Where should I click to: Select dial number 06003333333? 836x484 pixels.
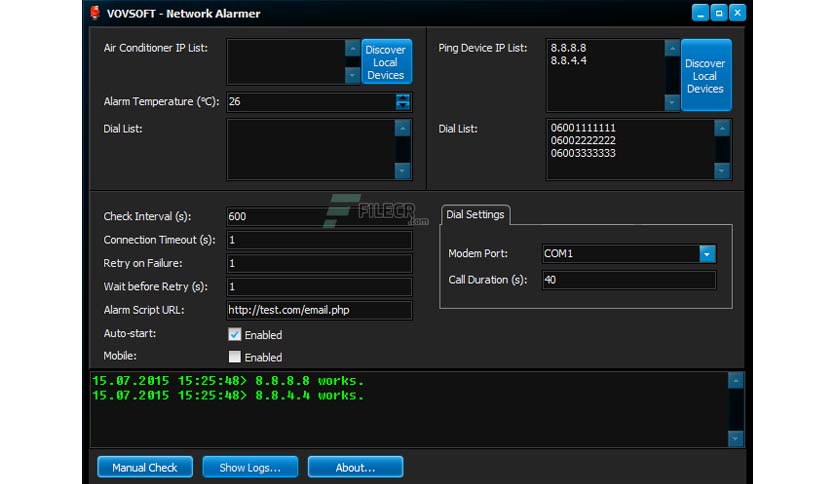point(583,154)
